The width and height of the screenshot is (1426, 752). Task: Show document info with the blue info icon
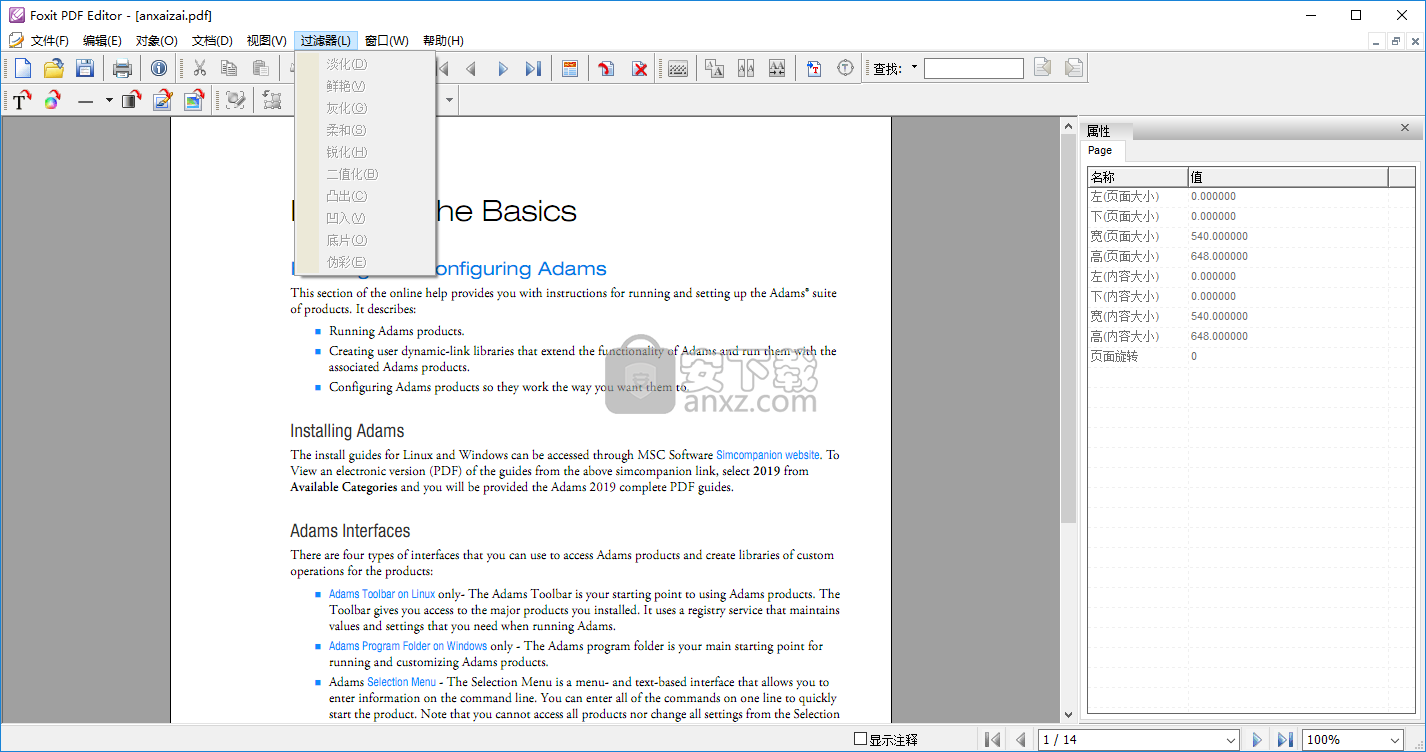159,68
